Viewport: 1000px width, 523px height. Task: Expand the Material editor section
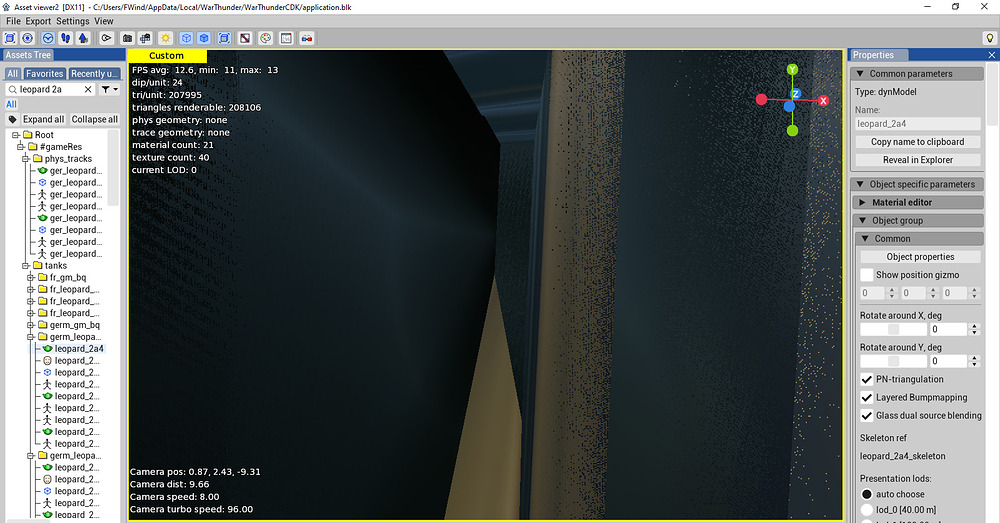coord(917,202)
